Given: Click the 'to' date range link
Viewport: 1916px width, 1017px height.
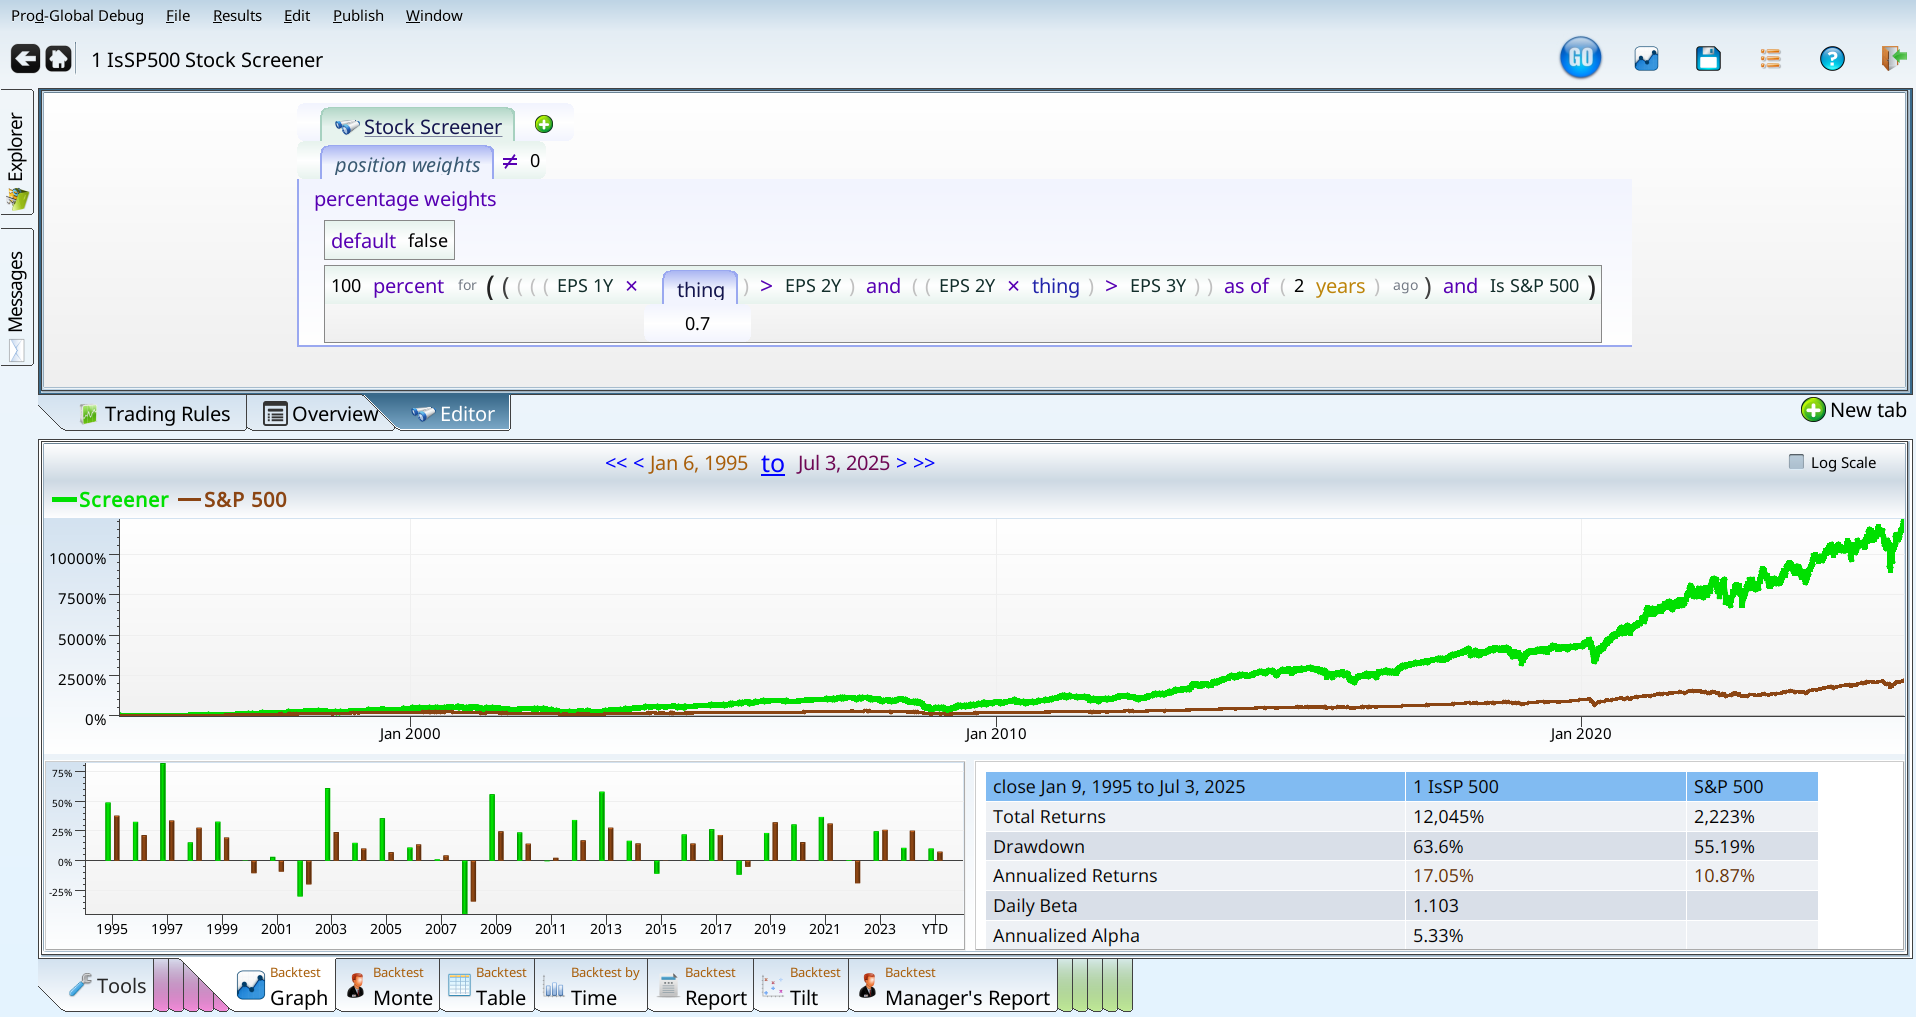Looking at the screenshot, I should click(x=772, y=463).
